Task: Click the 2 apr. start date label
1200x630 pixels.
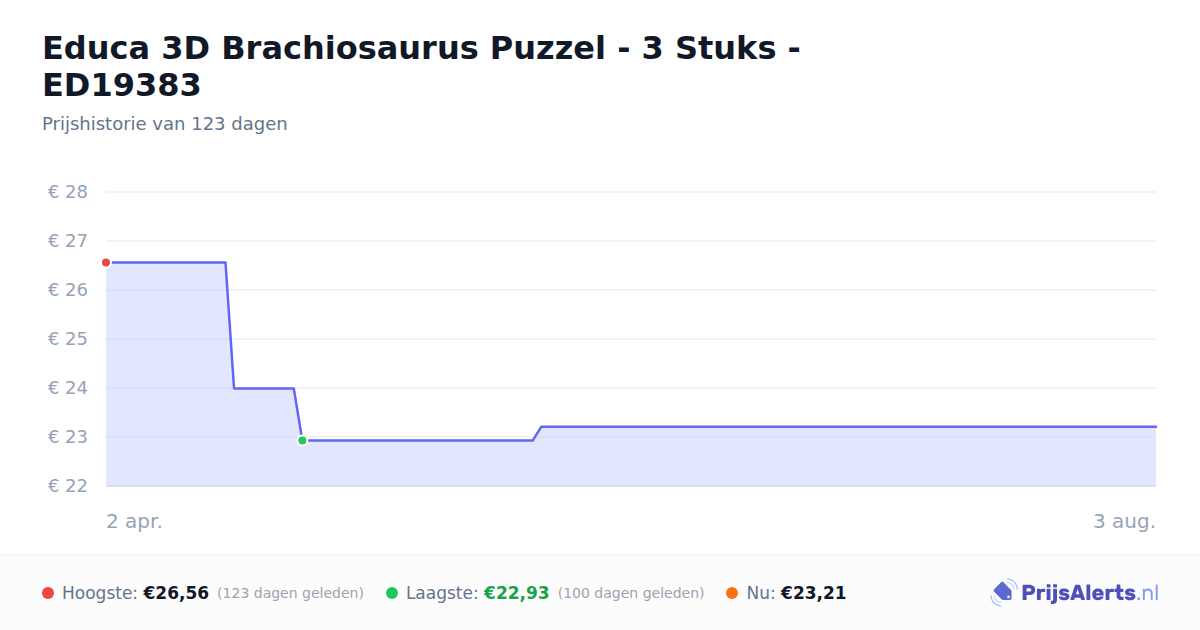Action: pyautogui.click(x=134, y=522)
